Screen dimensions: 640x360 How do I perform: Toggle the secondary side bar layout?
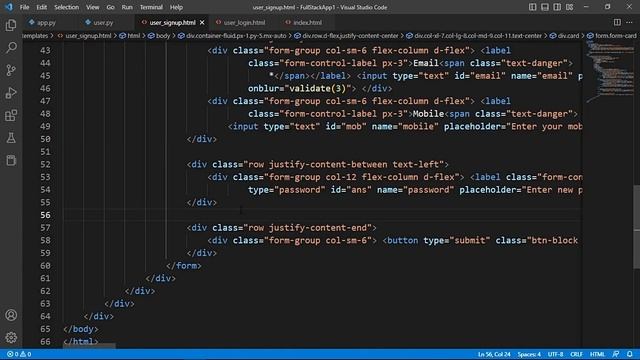click(557, 7)
